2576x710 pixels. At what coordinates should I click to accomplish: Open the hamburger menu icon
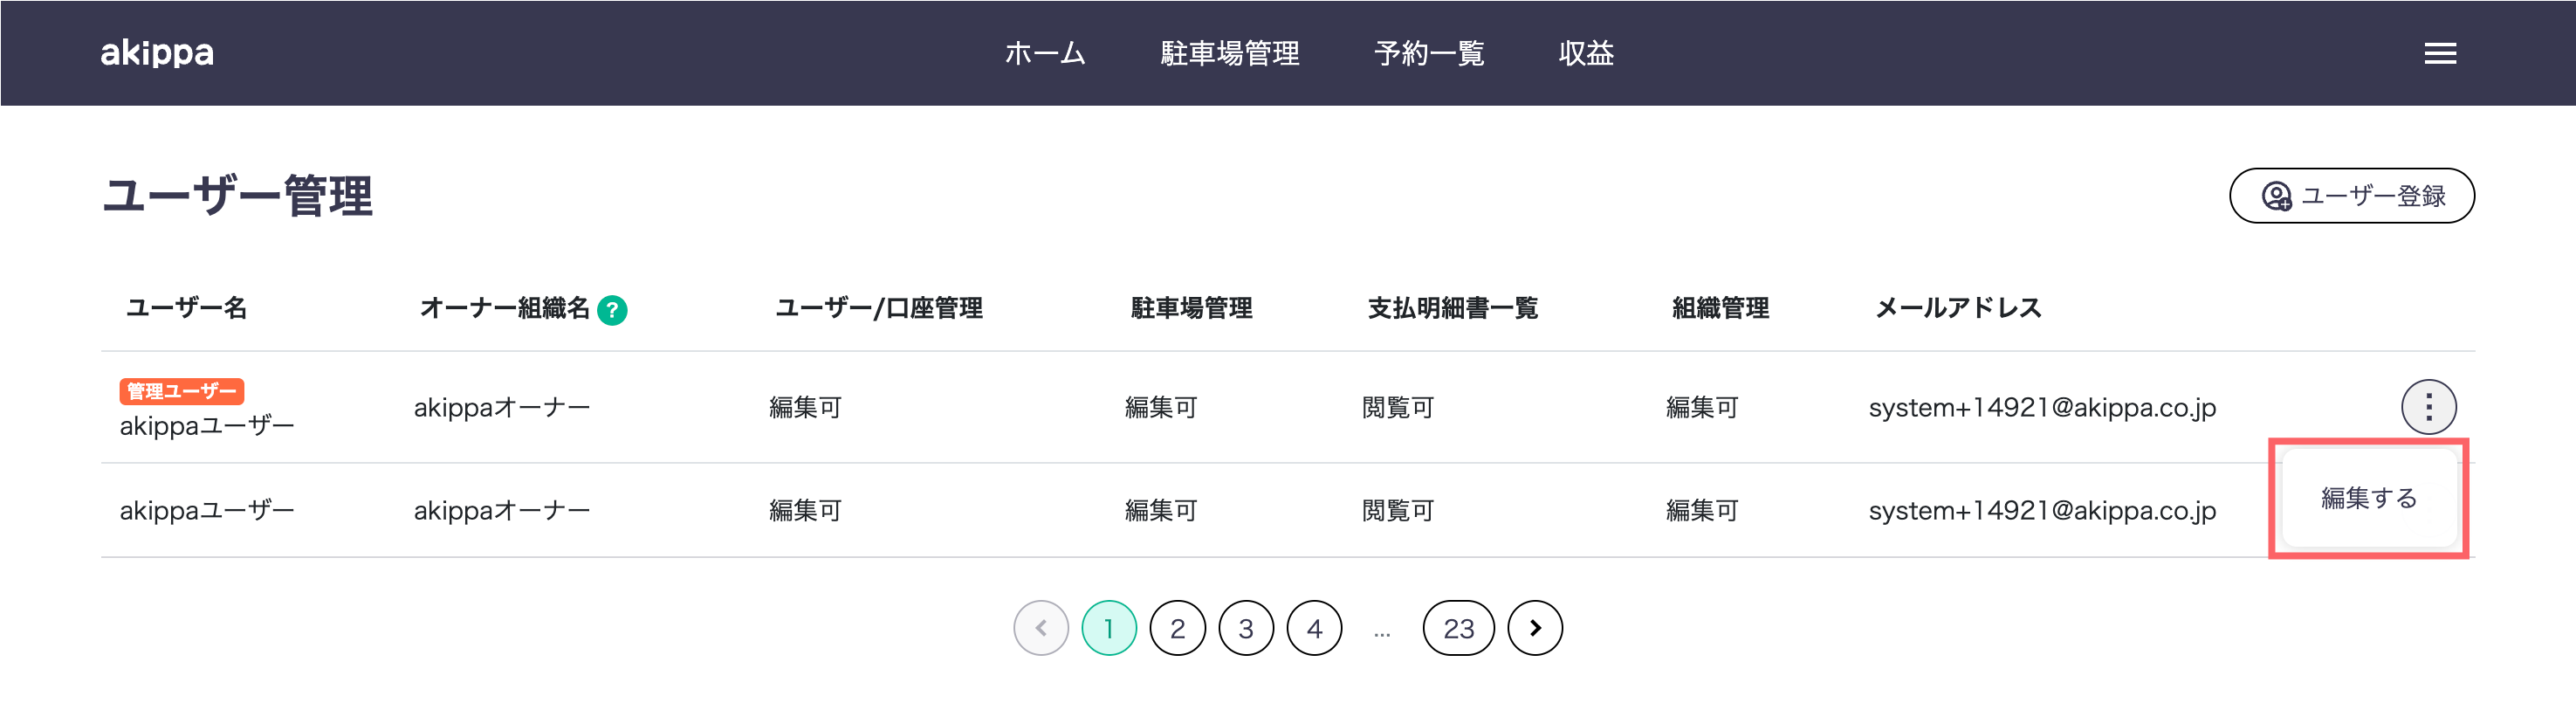click(x=2440, y=53)
